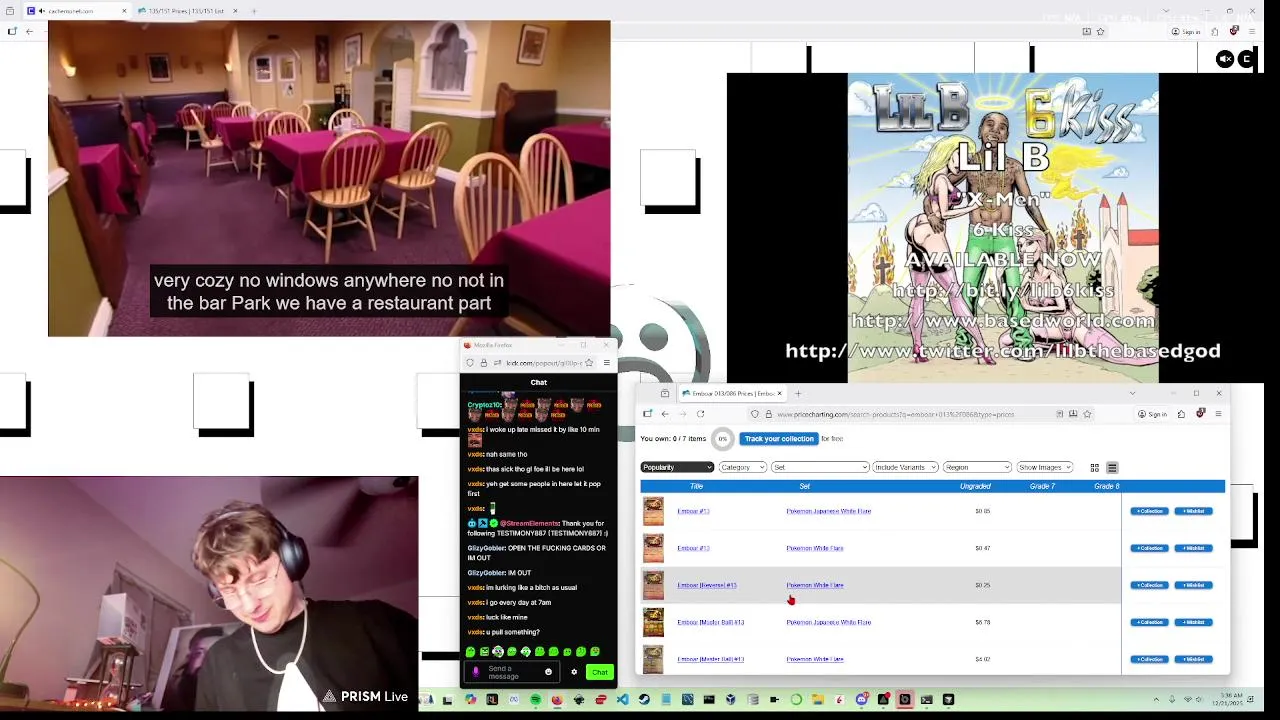Open the Region dropdown
Viewport: 1280px width, 720px height.
tap(977, 467)
